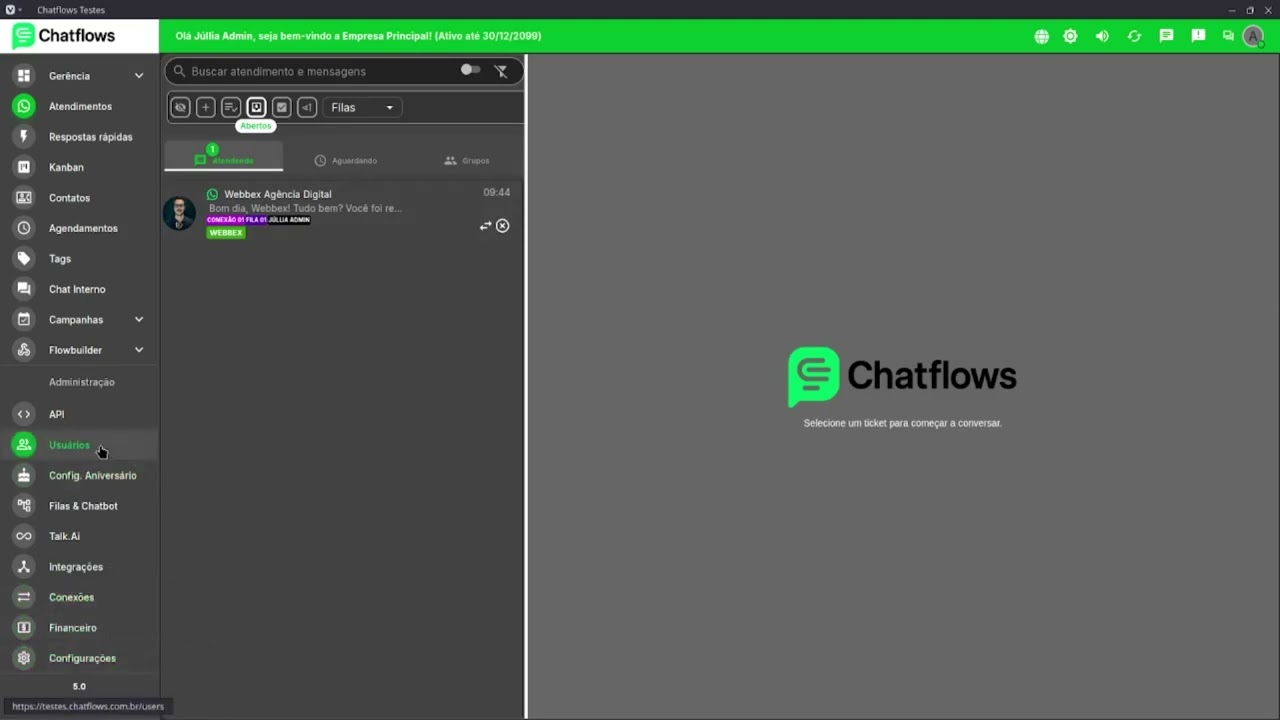Image resolution: width=1280 pixels, height=720 pixels.
Task: Open Contatos in the sidebar
Action: [x=80, y=198]
